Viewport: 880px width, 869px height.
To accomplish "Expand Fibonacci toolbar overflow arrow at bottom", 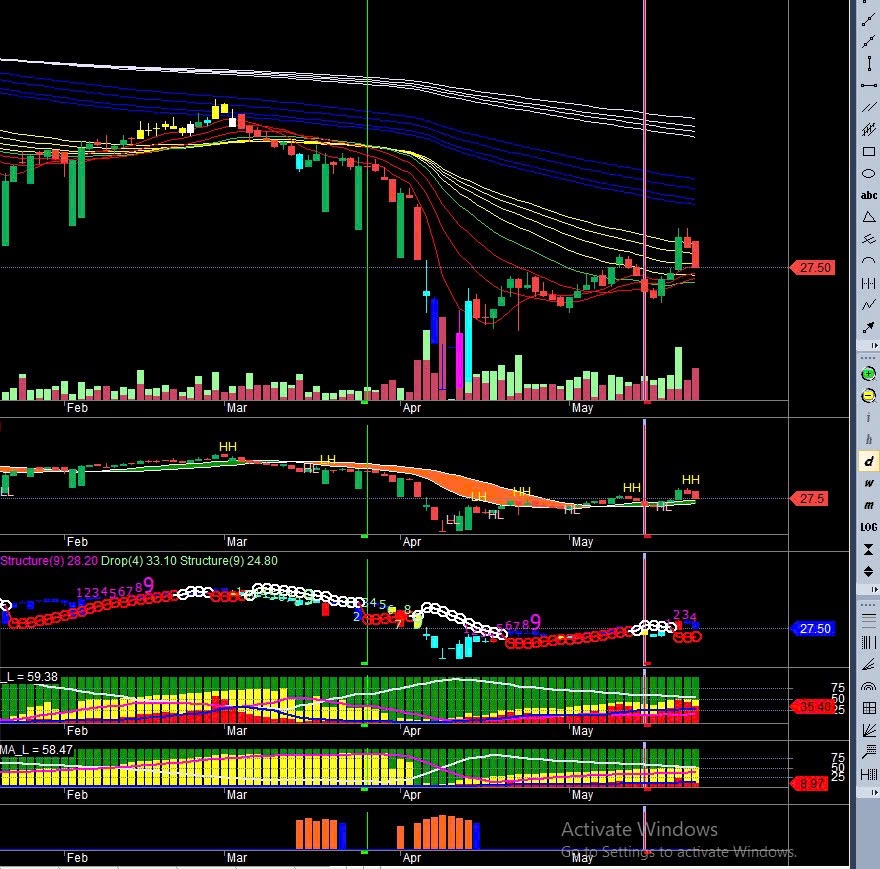I will click(874, 793).
